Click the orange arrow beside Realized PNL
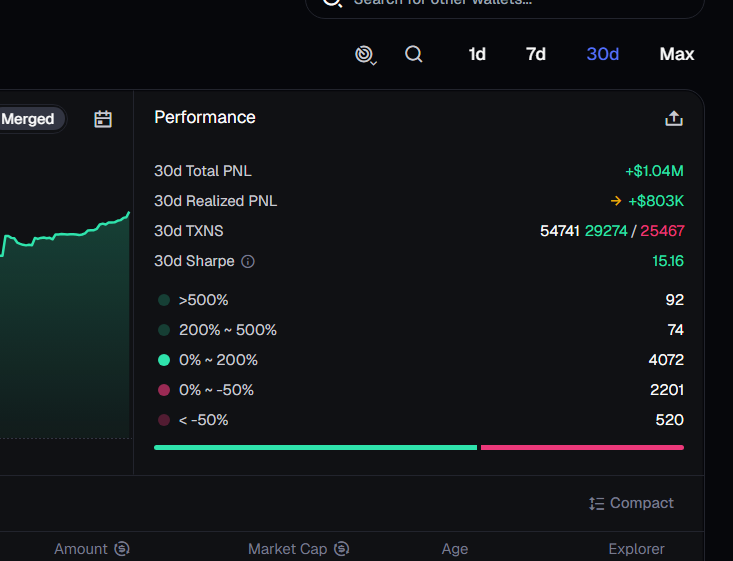 tap(616, 201)
